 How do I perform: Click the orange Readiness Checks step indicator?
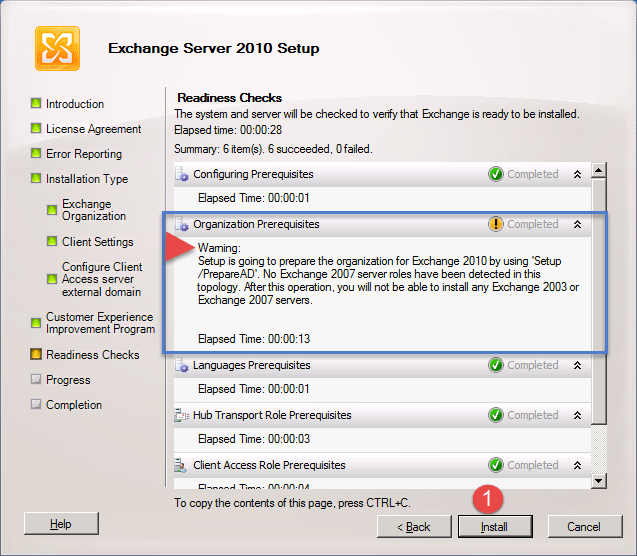pos(36,354)
